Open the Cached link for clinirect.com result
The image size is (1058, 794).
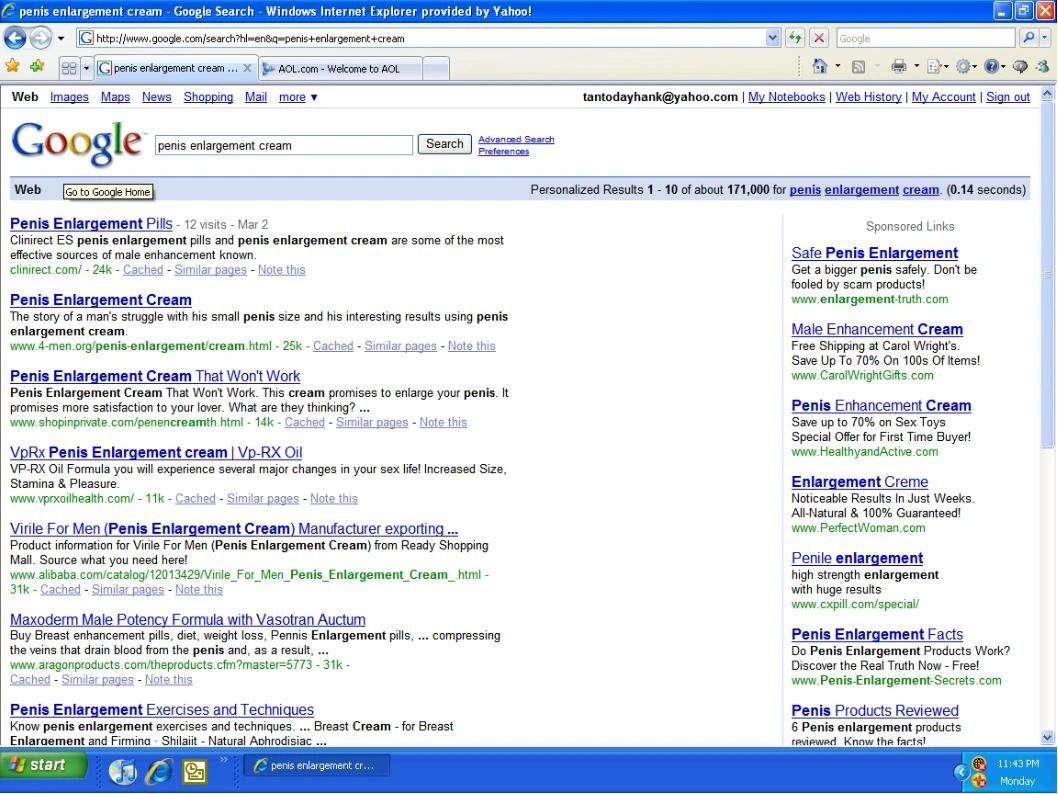(x=143, y=270)
